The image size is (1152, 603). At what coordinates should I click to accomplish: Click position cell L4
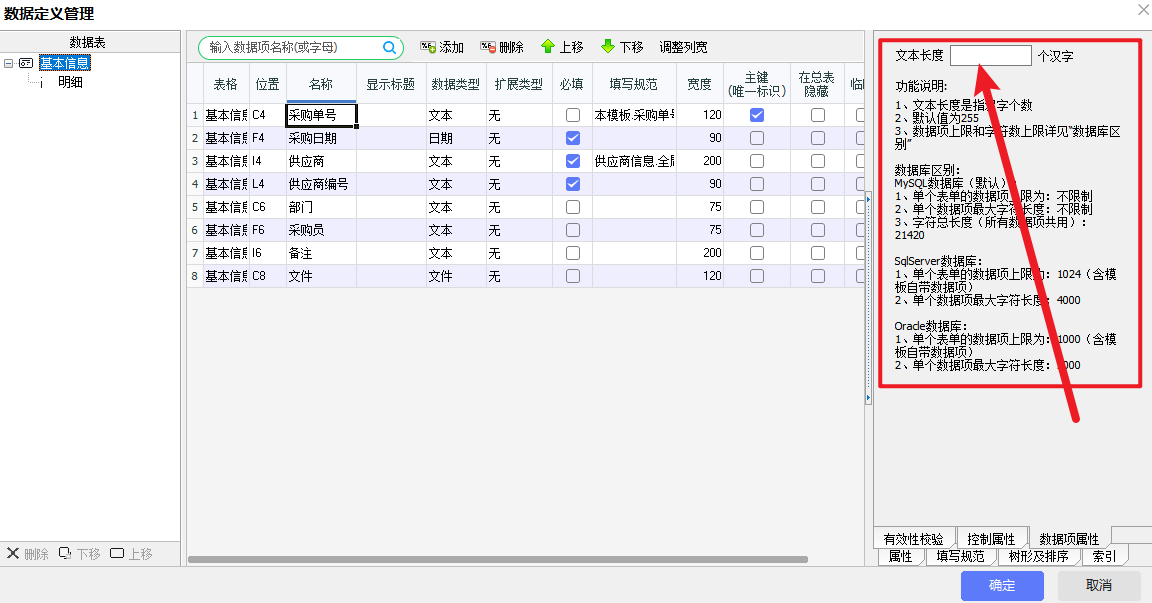267,184
